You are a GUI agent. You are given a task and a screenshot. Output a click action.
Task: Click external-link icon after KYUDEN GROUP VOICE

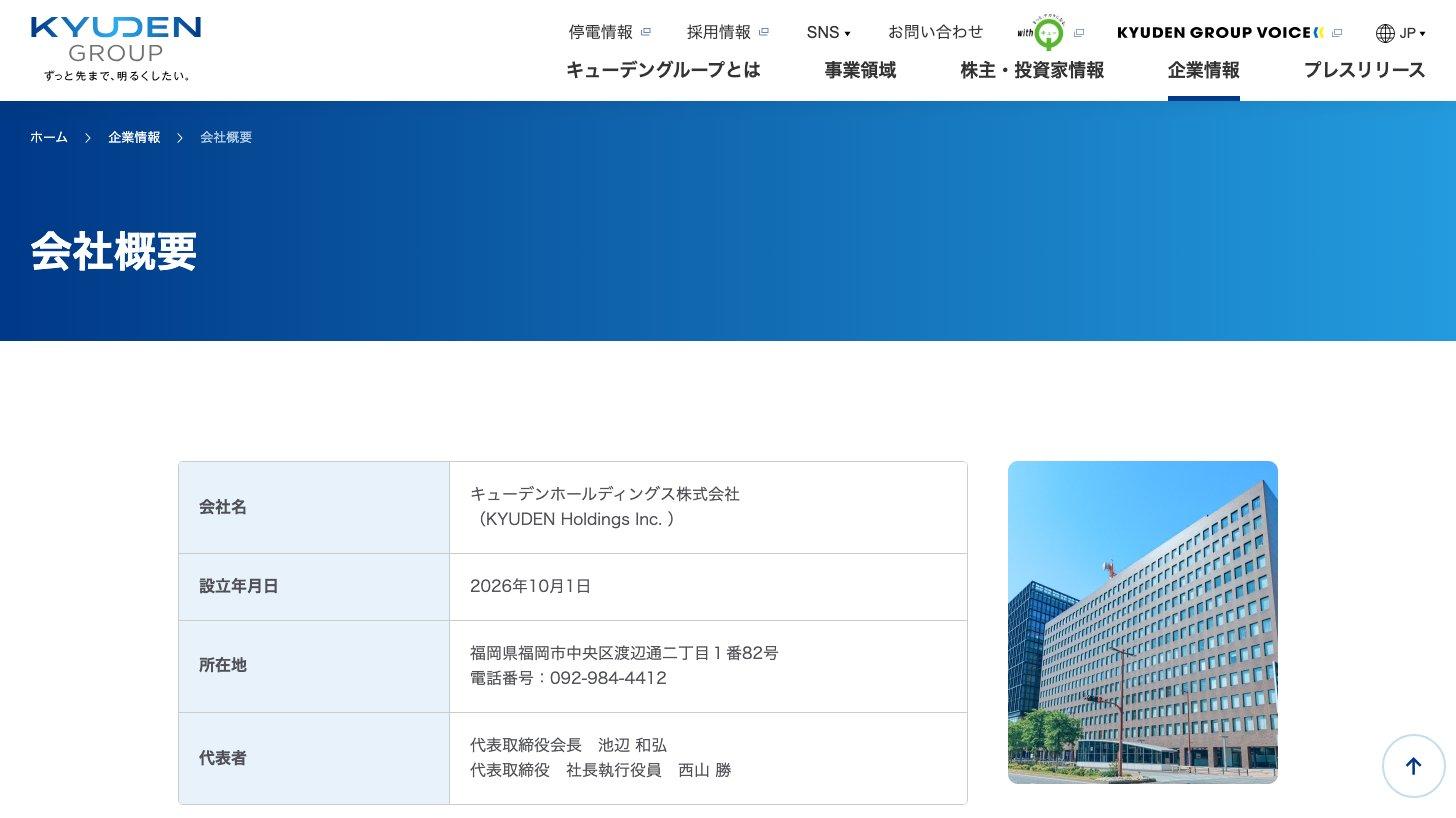pos(1338,32)
